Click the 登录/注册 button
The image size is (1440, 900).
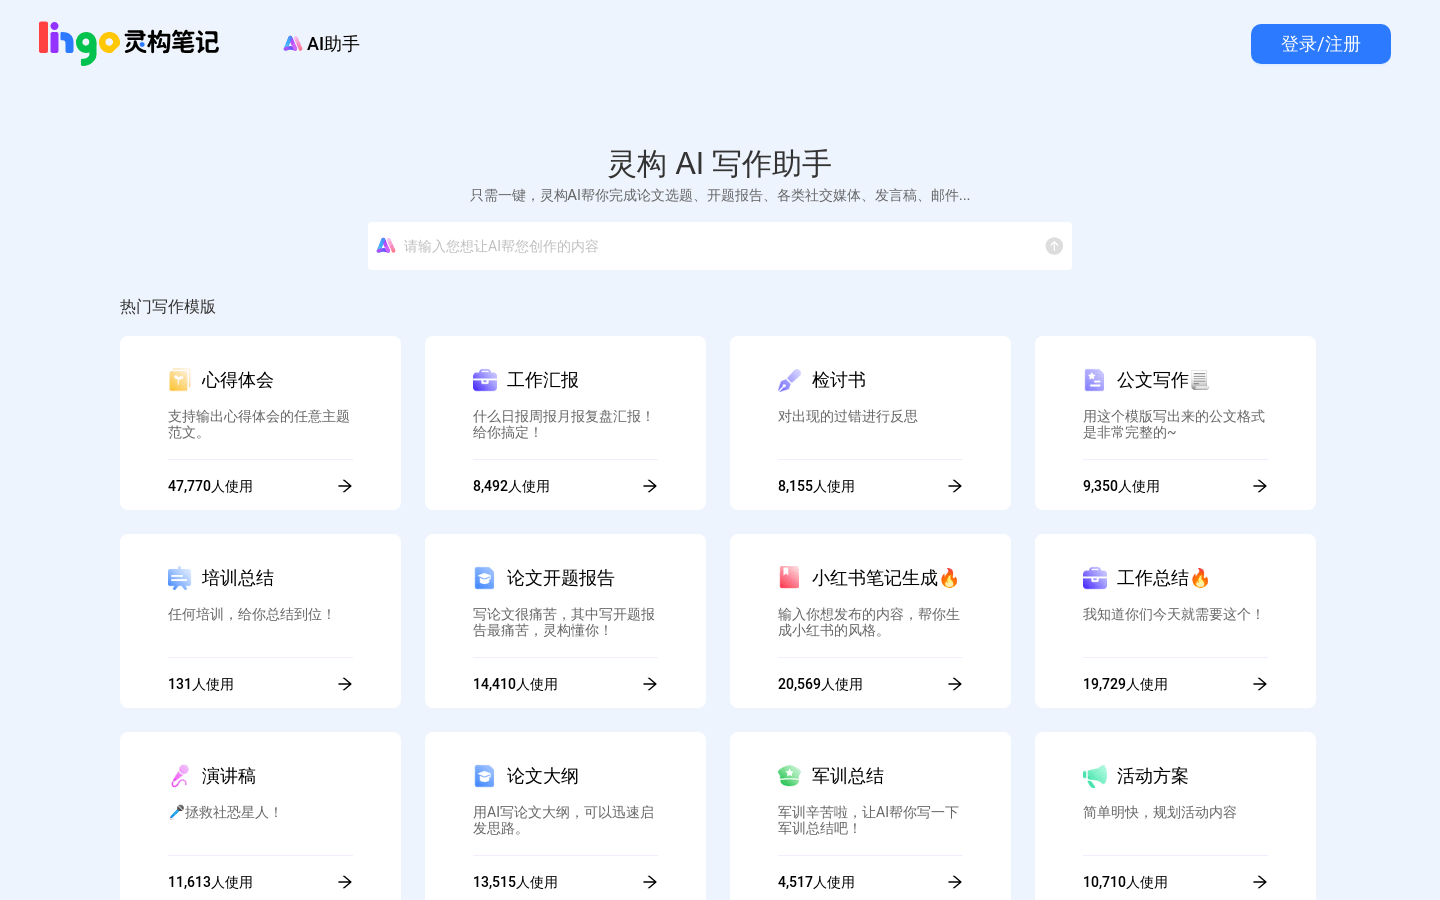tap(1320, 44)
